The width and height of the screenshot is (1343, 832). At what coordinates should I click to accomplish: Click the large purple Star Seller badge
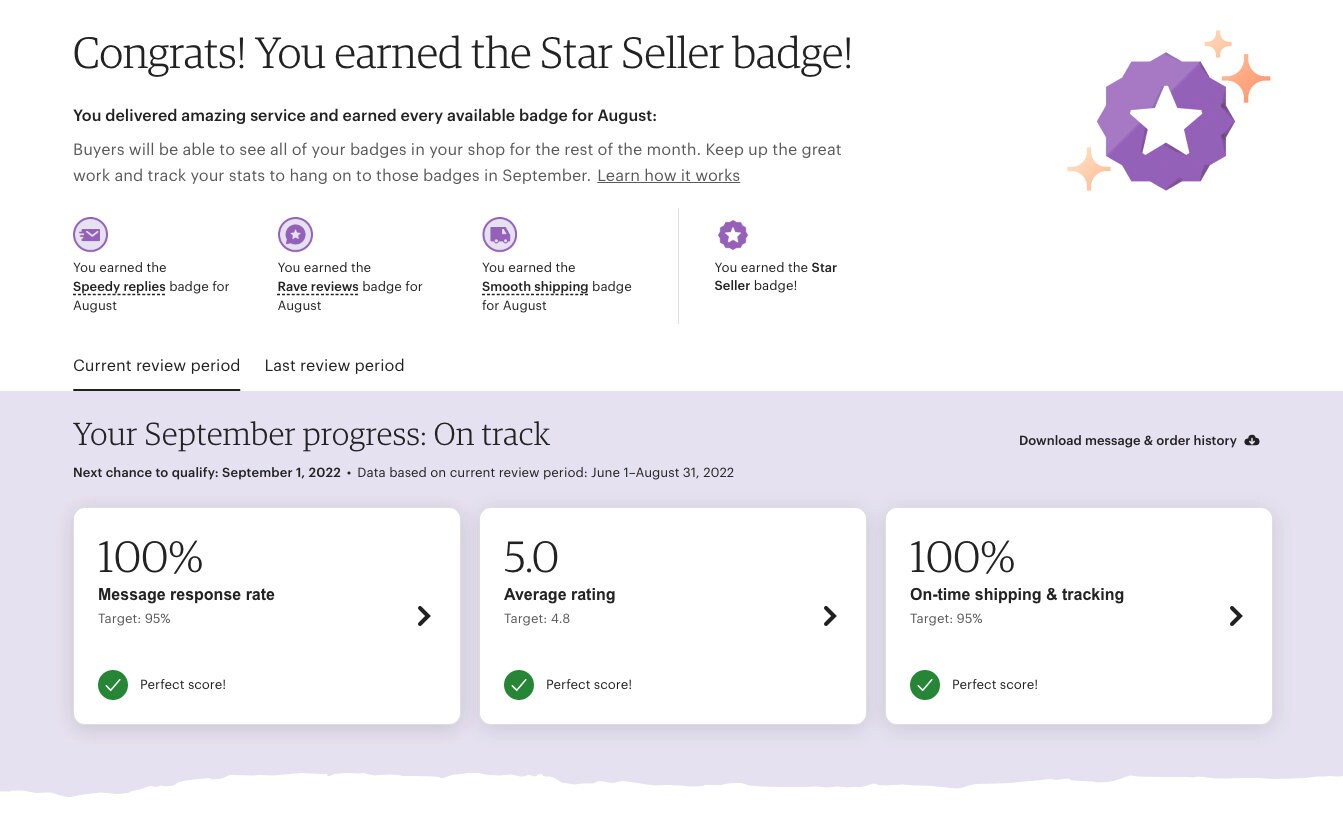[x=1165, y=122]
